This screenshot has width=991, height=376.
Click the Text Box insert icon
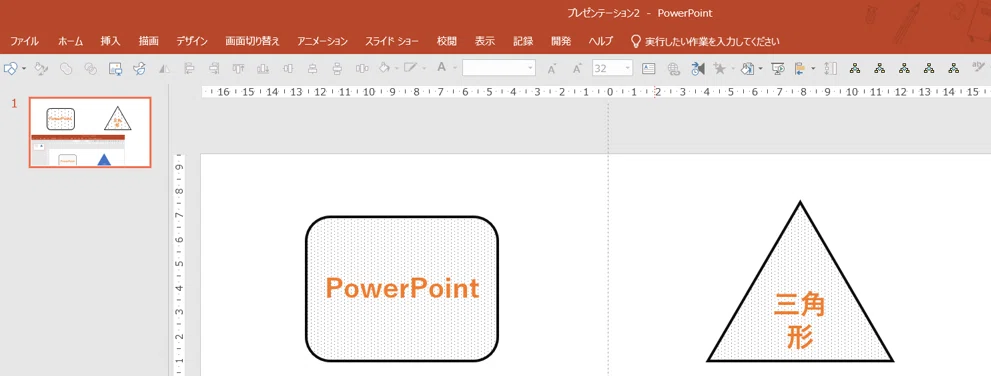pyautogui.click(x=648, y=68)
